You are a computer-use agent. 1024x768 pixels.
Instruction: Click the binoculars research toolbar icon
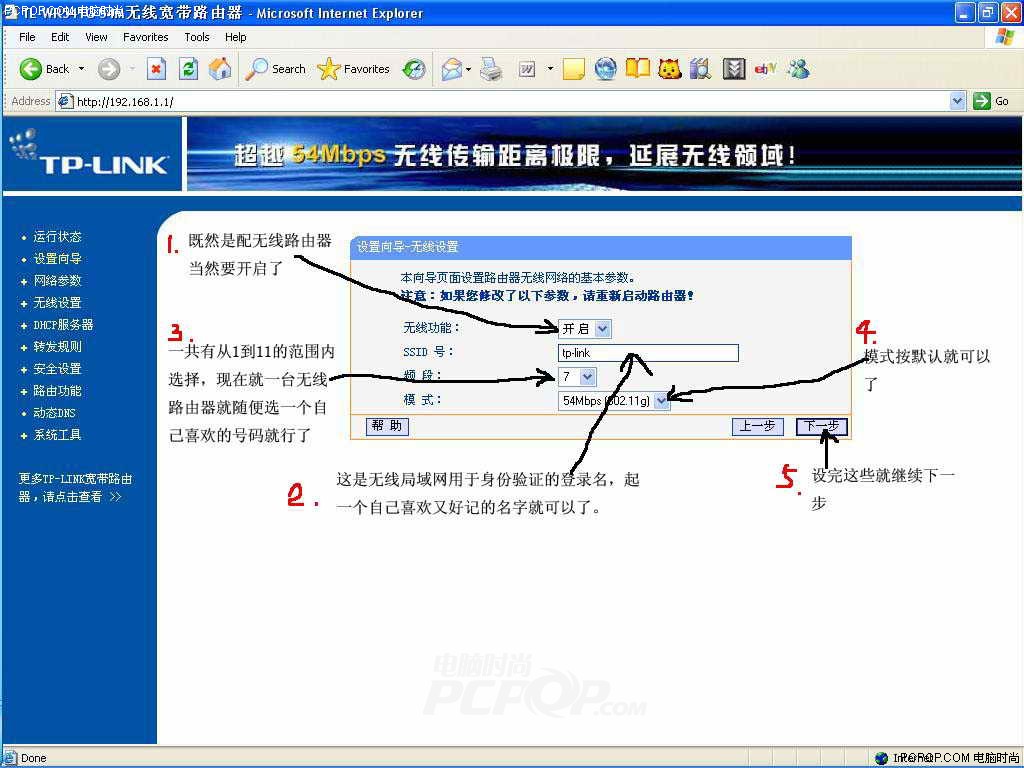click(700, 69)
